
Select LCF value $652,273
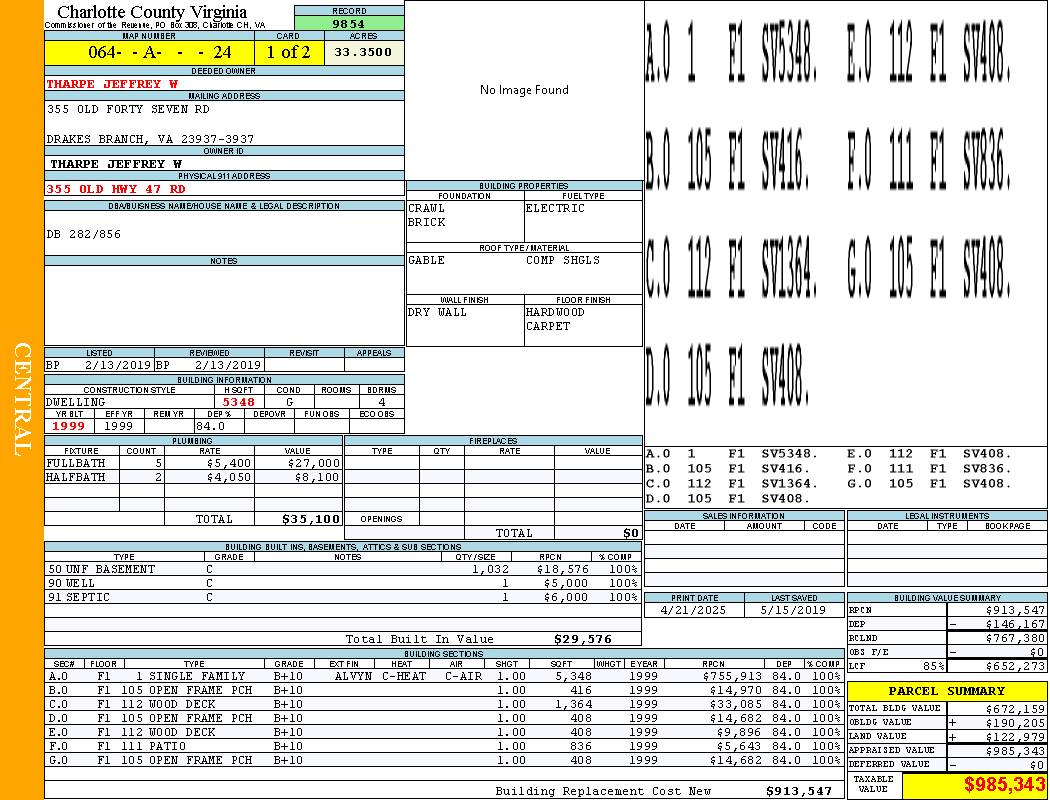pos(1015,666)
